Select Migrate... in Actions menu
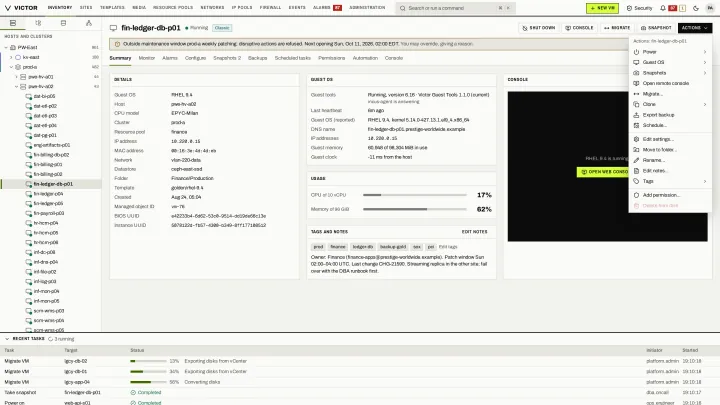Image resolution: width=720 pixels, height=405 pixels. [x=670, y=94]
